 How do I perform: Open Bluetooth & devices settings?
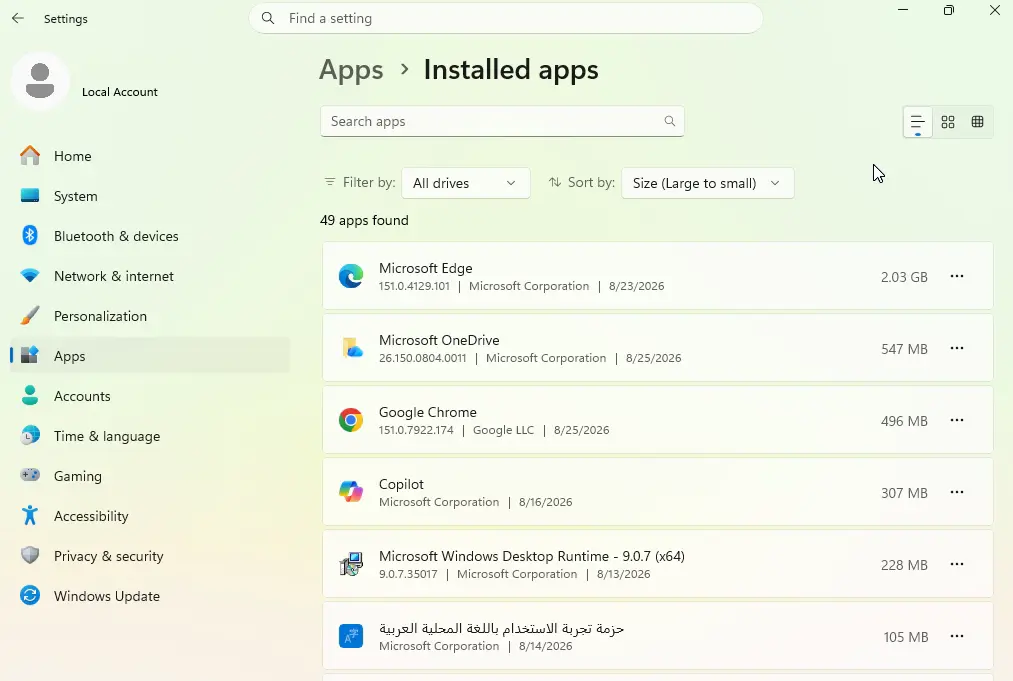coord(150,236)
